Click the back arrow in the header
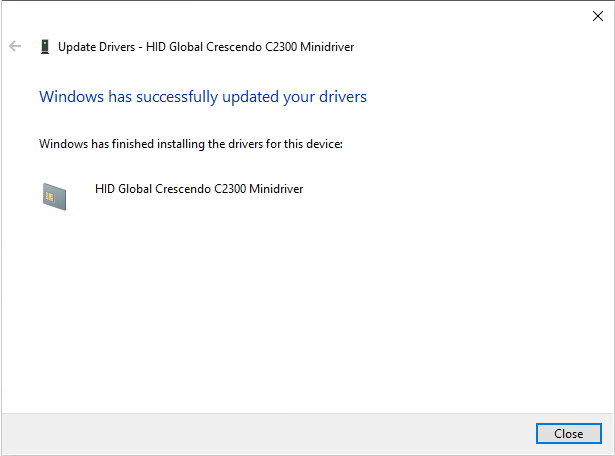The height and width of the screenshot is (456, 615). point(15,46)
